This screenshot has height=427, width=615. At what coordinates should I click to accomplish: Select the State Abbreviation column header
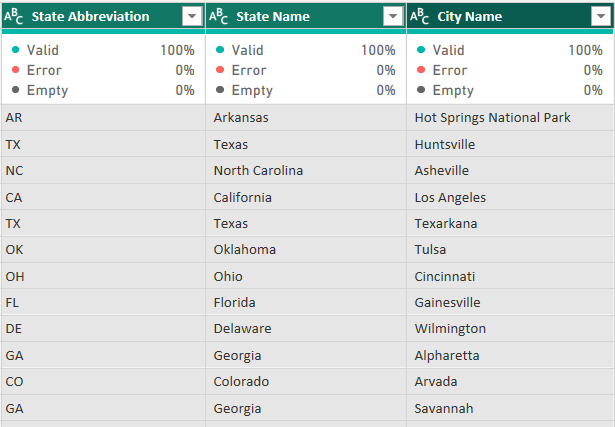point(104,16)
